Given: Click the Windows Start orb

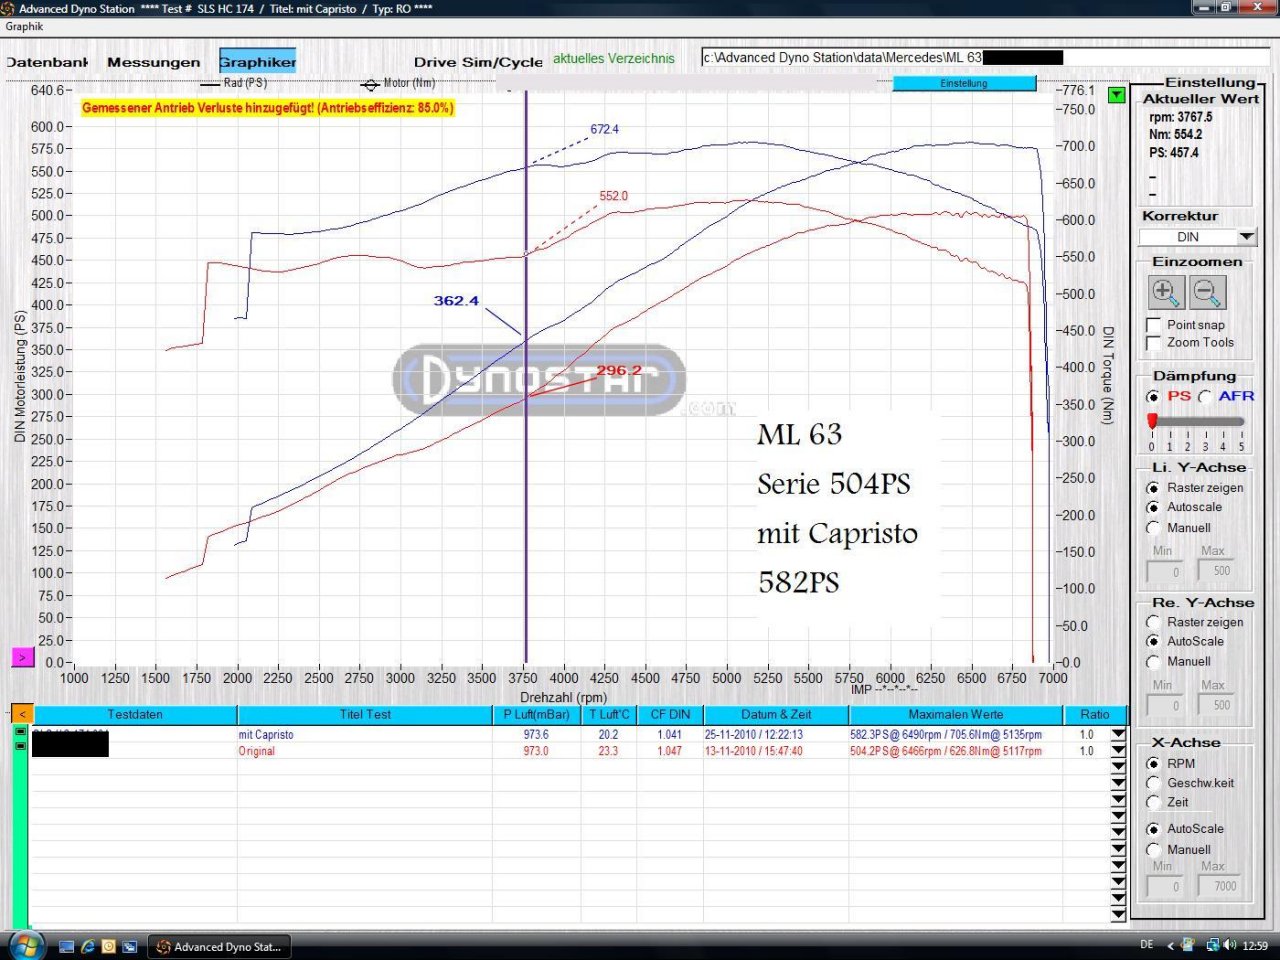Looking at the screenshot, I should coord(25,945).
